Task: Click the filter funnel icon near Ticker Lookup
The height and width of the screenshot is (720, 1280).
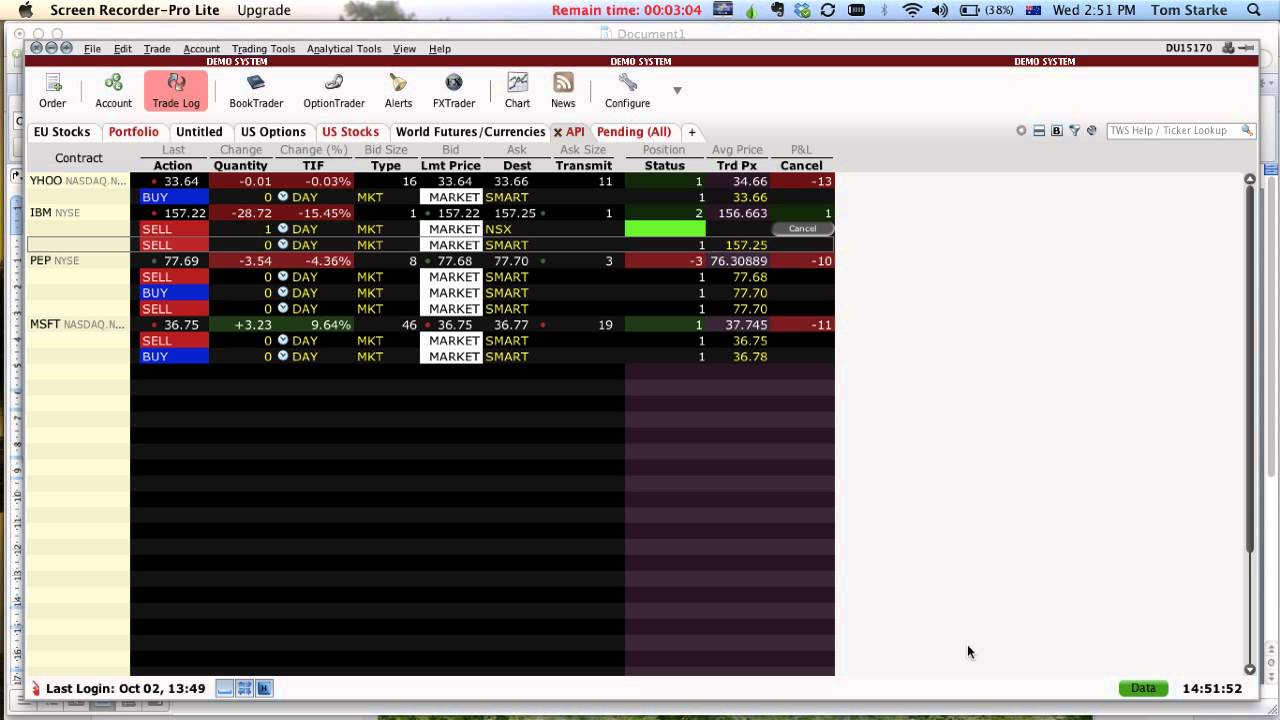Action: click(1074, 131)
